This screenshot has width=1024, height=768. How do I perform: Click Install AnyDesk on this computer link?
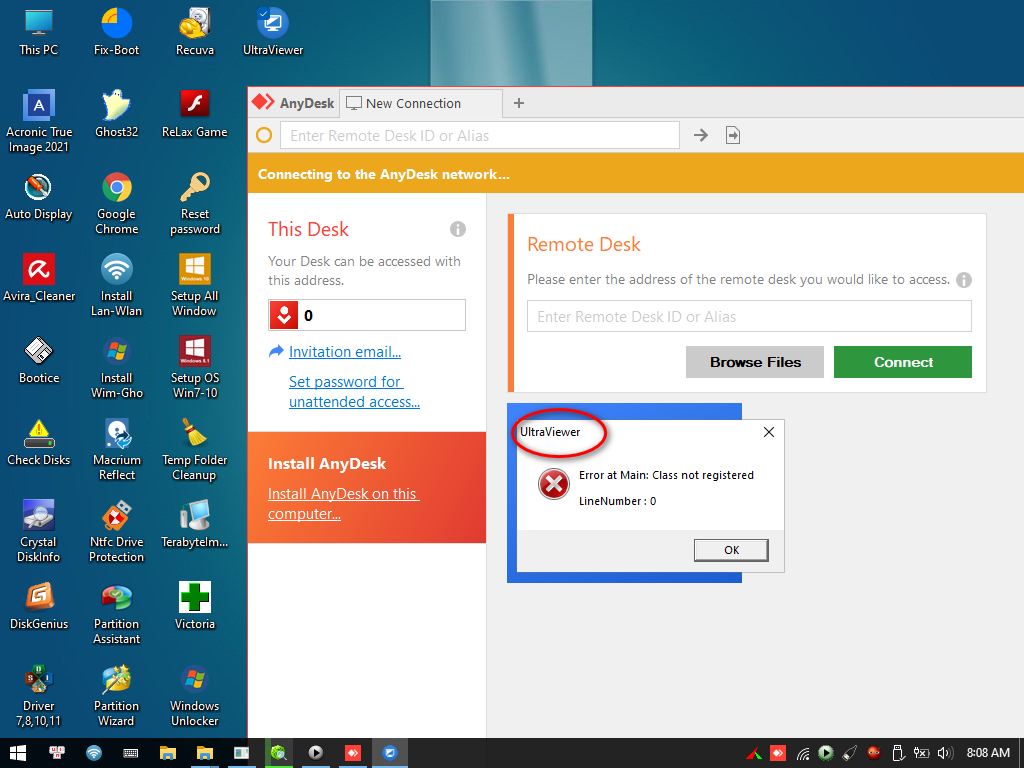(x=344, y=504)
